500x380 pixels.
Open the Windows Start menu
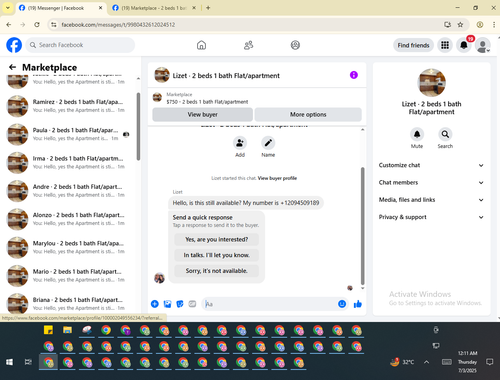click(x=9, y=362)
